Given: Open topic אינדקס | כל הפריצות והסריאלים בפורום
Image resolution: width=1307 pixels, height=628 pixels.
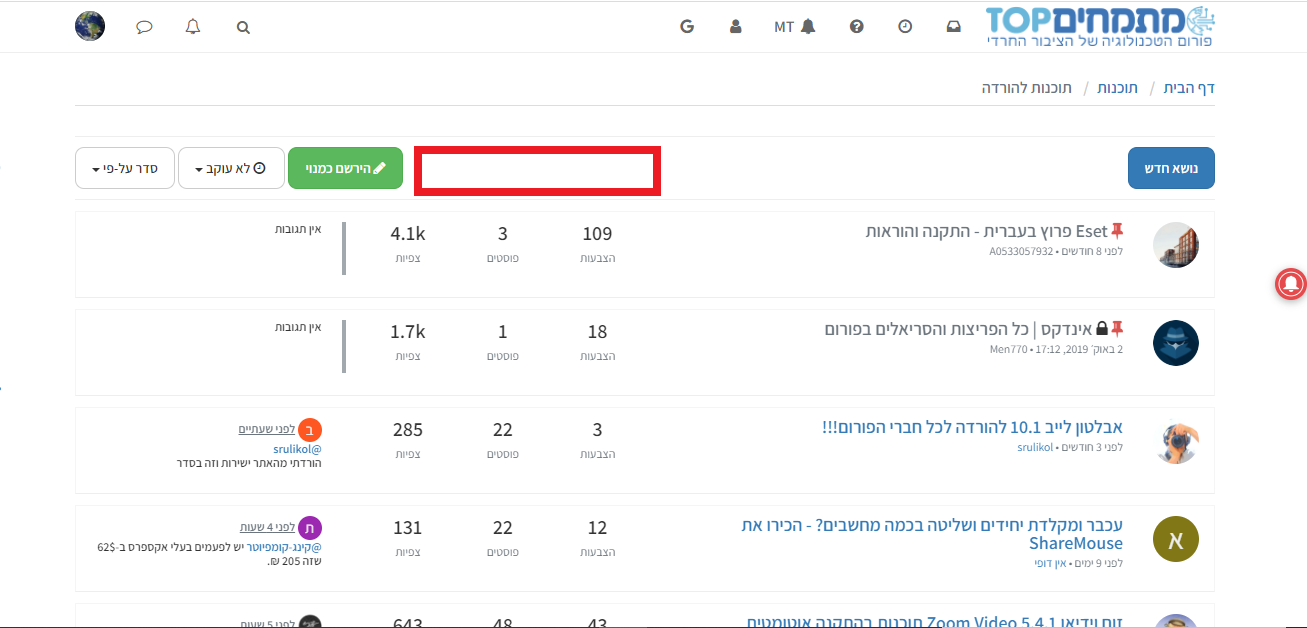Looking at the screenshot, I should pos(958,329).
